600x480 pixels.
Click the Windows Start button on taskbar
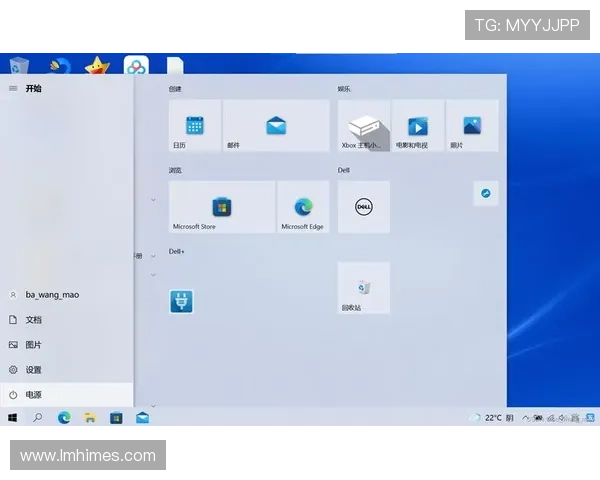[13, 418]
